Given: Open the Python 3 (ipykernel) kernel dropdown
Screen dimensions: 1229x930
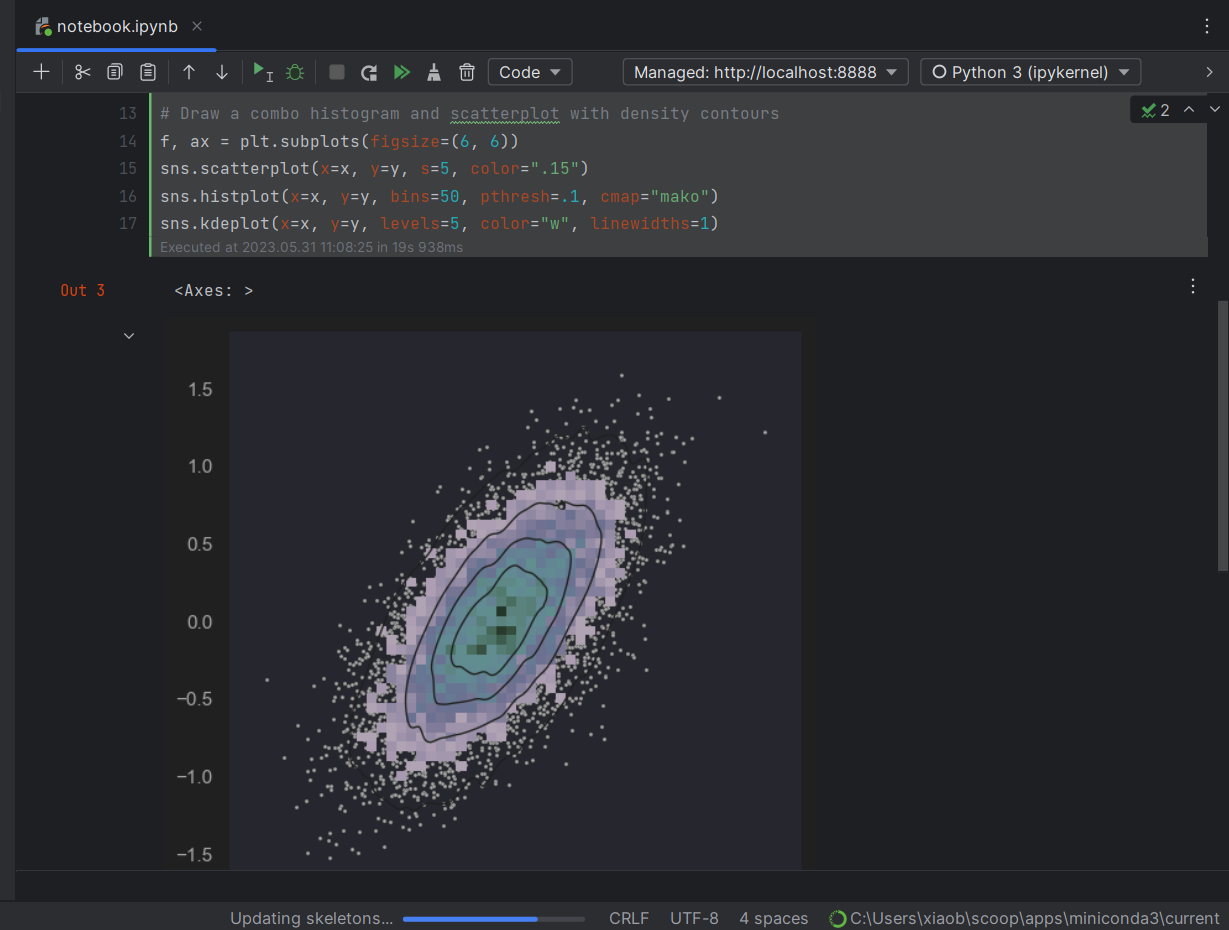Looking at the screenshot, I should [x=1030, y=72].
